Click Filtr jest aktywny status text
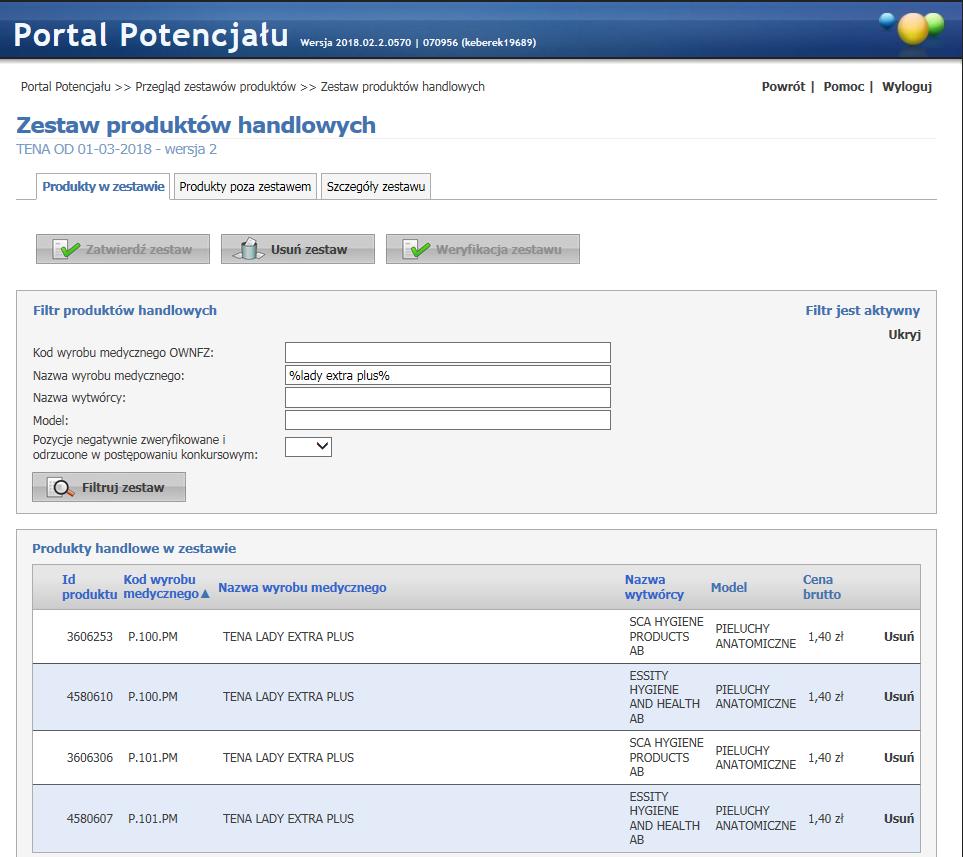Viewport: 963px width, 857px height. pos(862,311)
